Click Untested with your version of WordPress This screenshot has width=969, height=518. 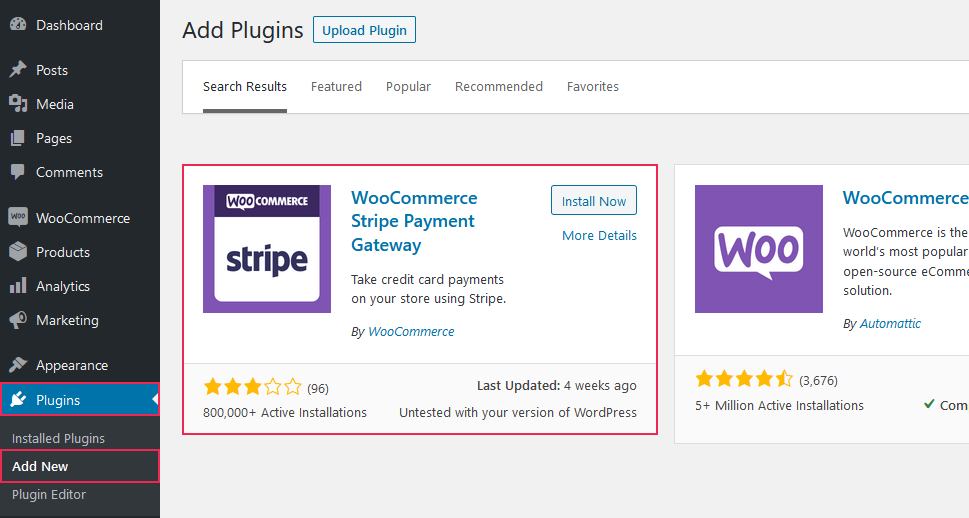518,412
